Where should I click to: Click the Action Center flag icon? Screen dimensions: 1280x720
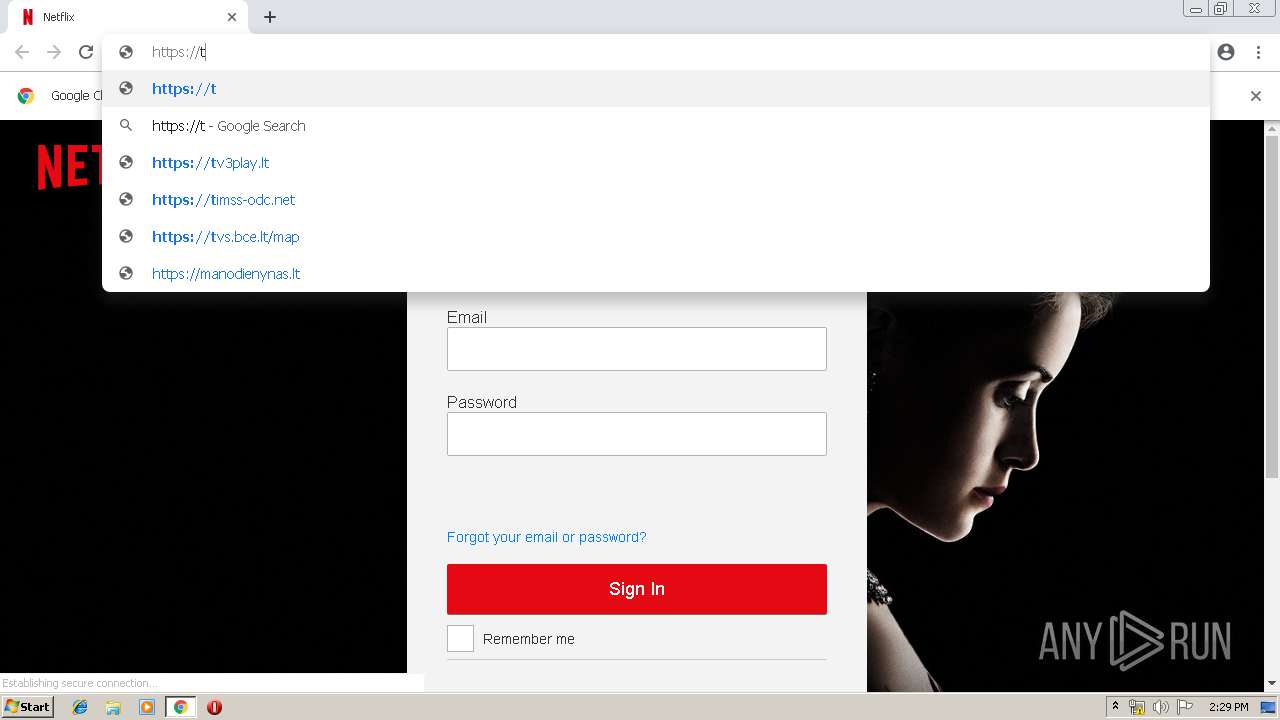(x=1185, y=707)
